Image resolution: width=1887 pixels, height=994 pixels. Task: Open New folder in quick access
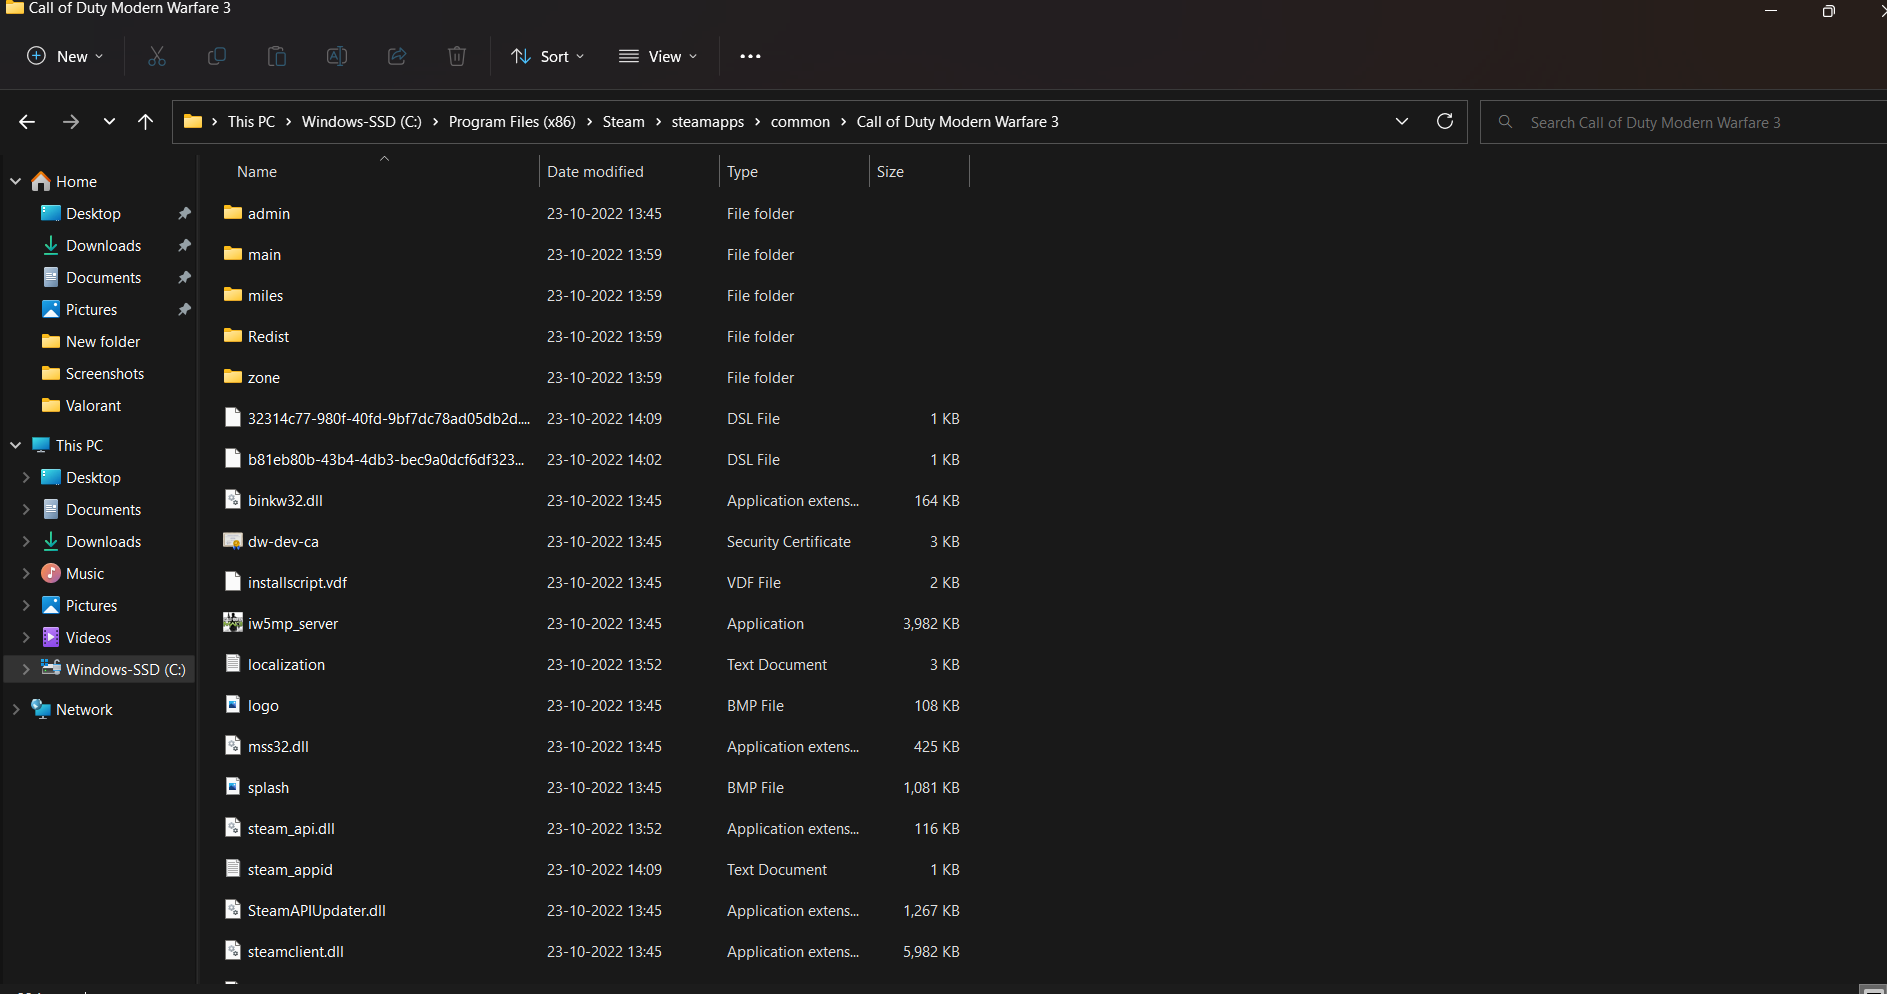click(103, 341)
